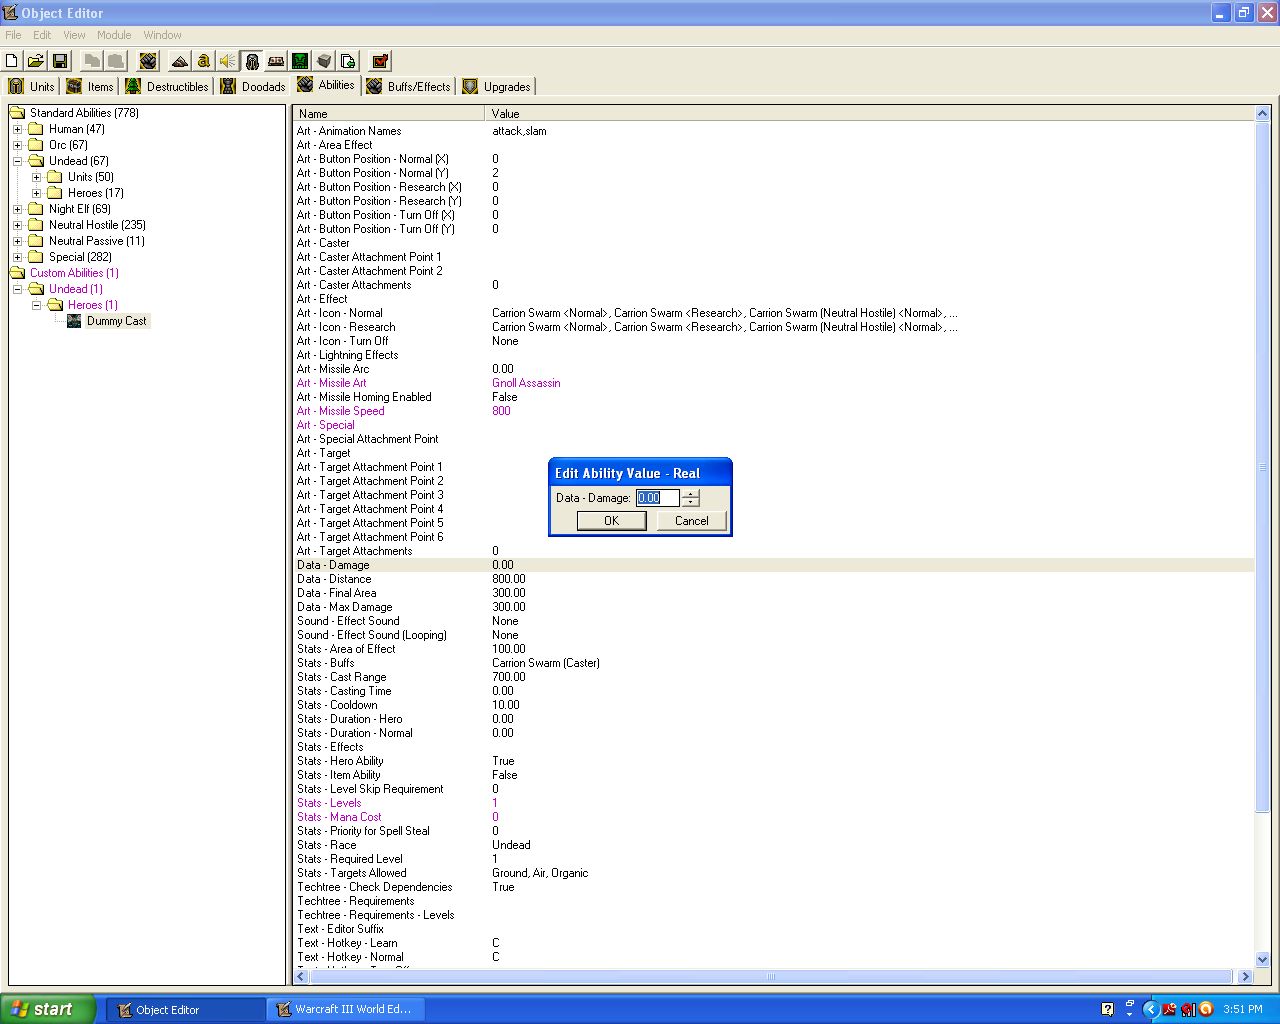Switch to the Units tab
Screen dimensions: 1280x1024
pos(32,86)
